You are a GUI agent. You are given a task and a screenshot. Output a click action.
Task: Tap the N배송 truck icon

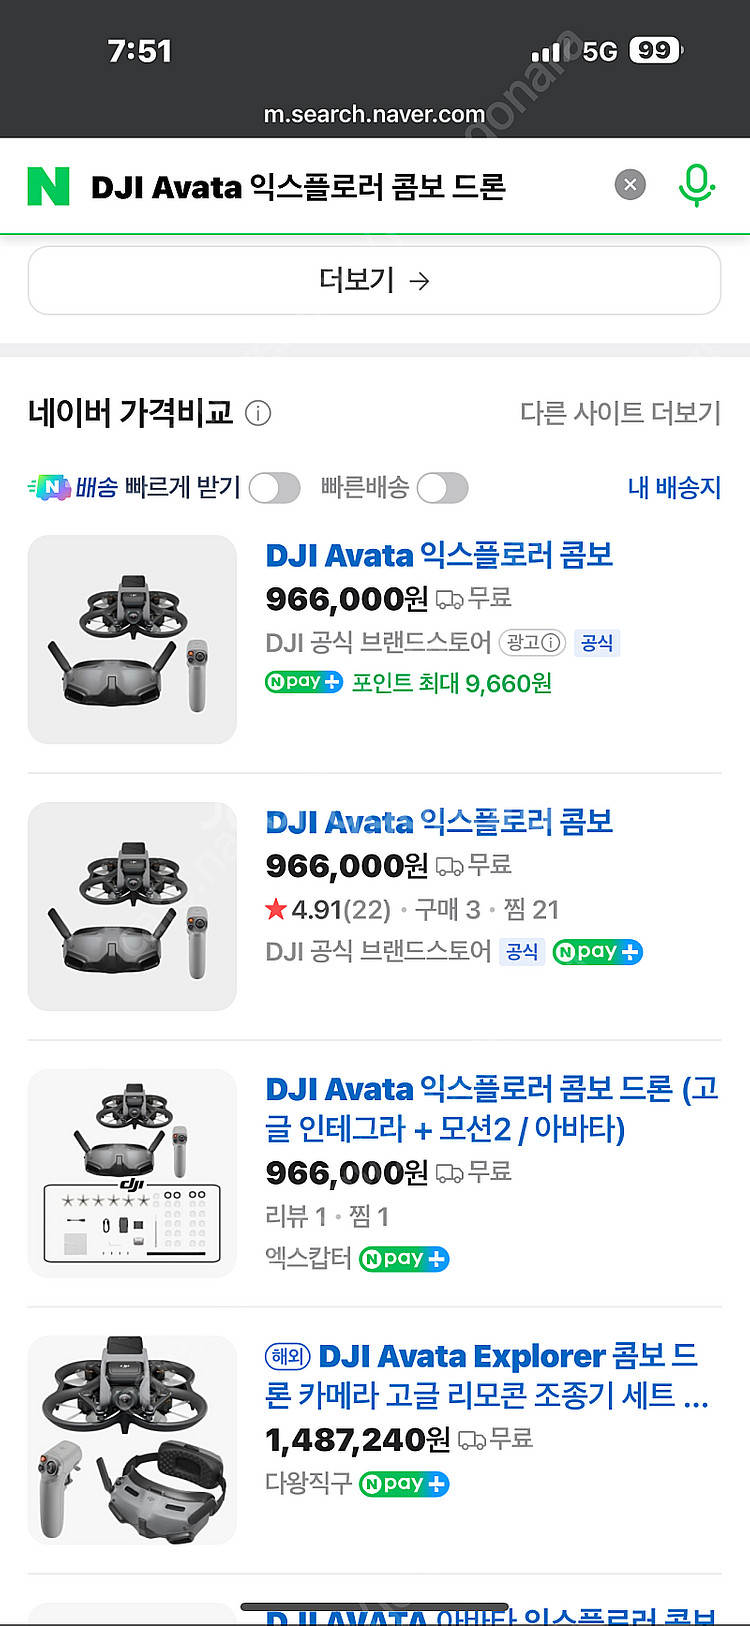pos(49,488)
